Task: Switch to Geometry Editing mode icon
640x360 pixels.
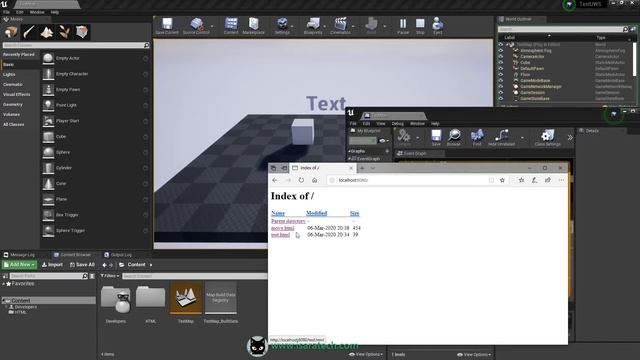Action: coord(82,32)
